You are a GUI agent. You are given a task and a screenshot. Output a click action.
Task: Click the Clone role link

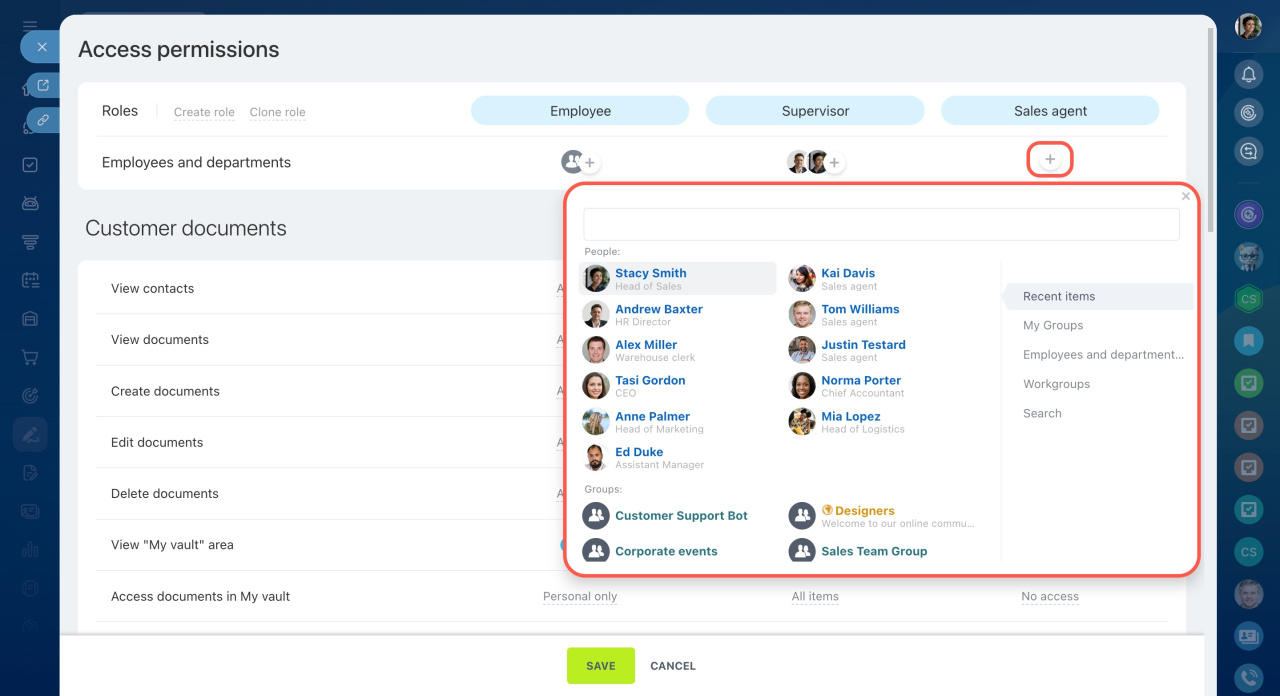tap(277, 112)
